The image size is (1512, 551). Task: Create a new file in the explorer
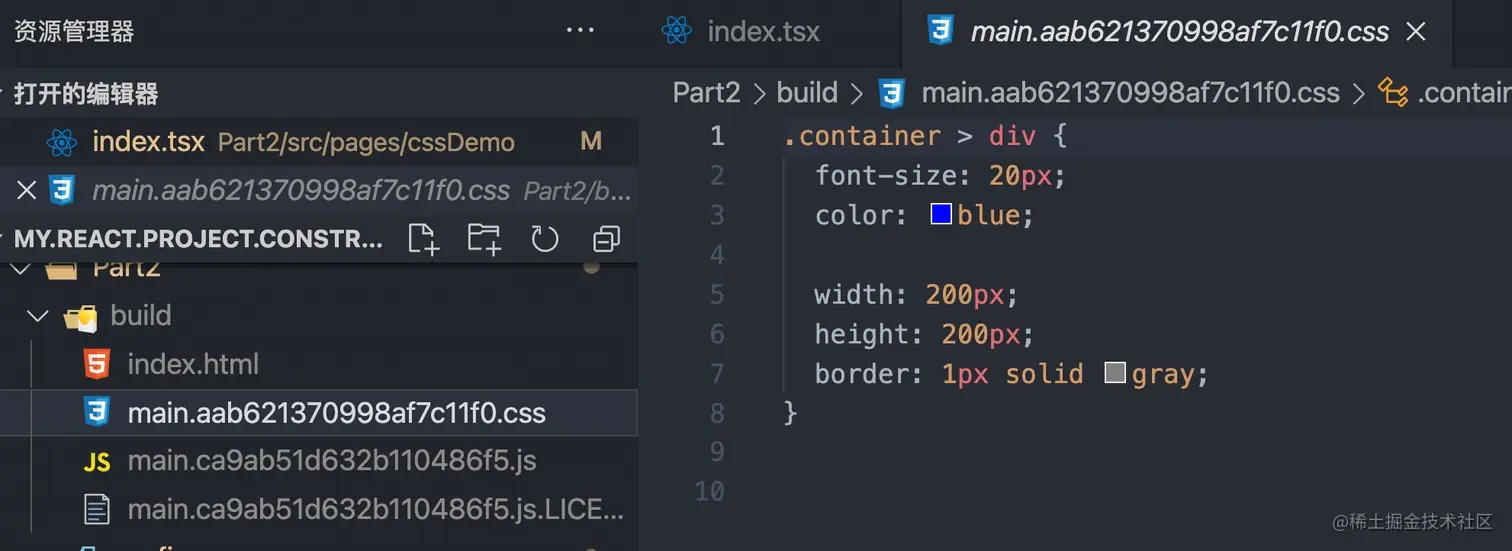[423, 239]
